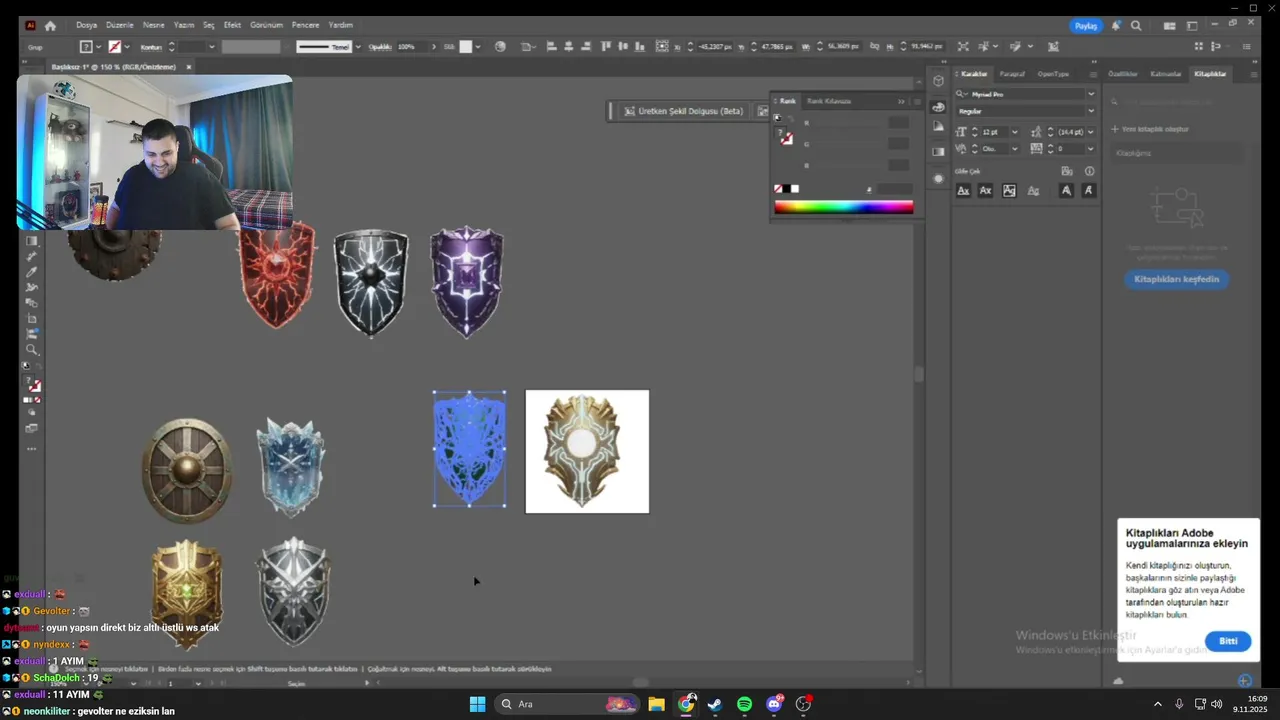The height and width of the screenshot is (720, 1280).
Task: Click the Small Caps glyph button
Action: click(986, 190)
